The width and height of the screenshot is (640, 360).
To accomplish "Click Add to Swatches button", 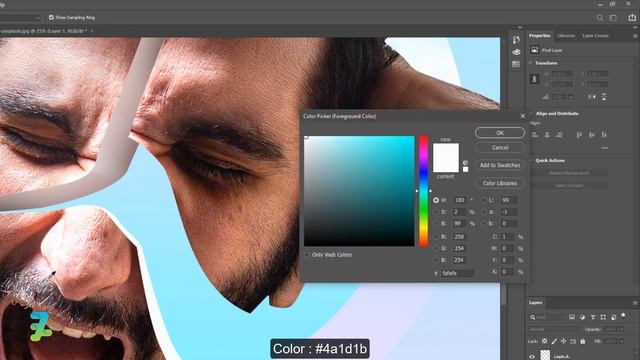I will 500,165.
